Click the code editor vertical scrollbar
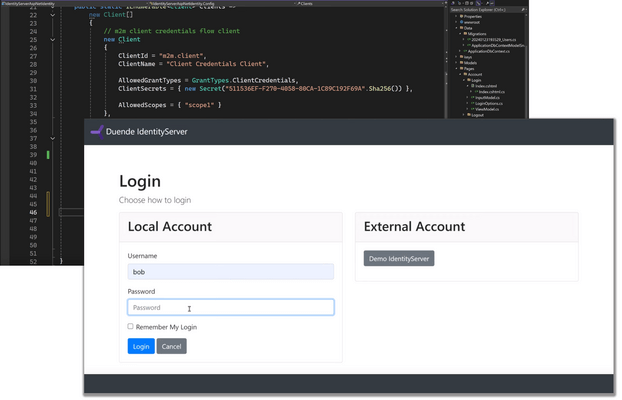This screenshot has height=400, width=622. point(446,62)
